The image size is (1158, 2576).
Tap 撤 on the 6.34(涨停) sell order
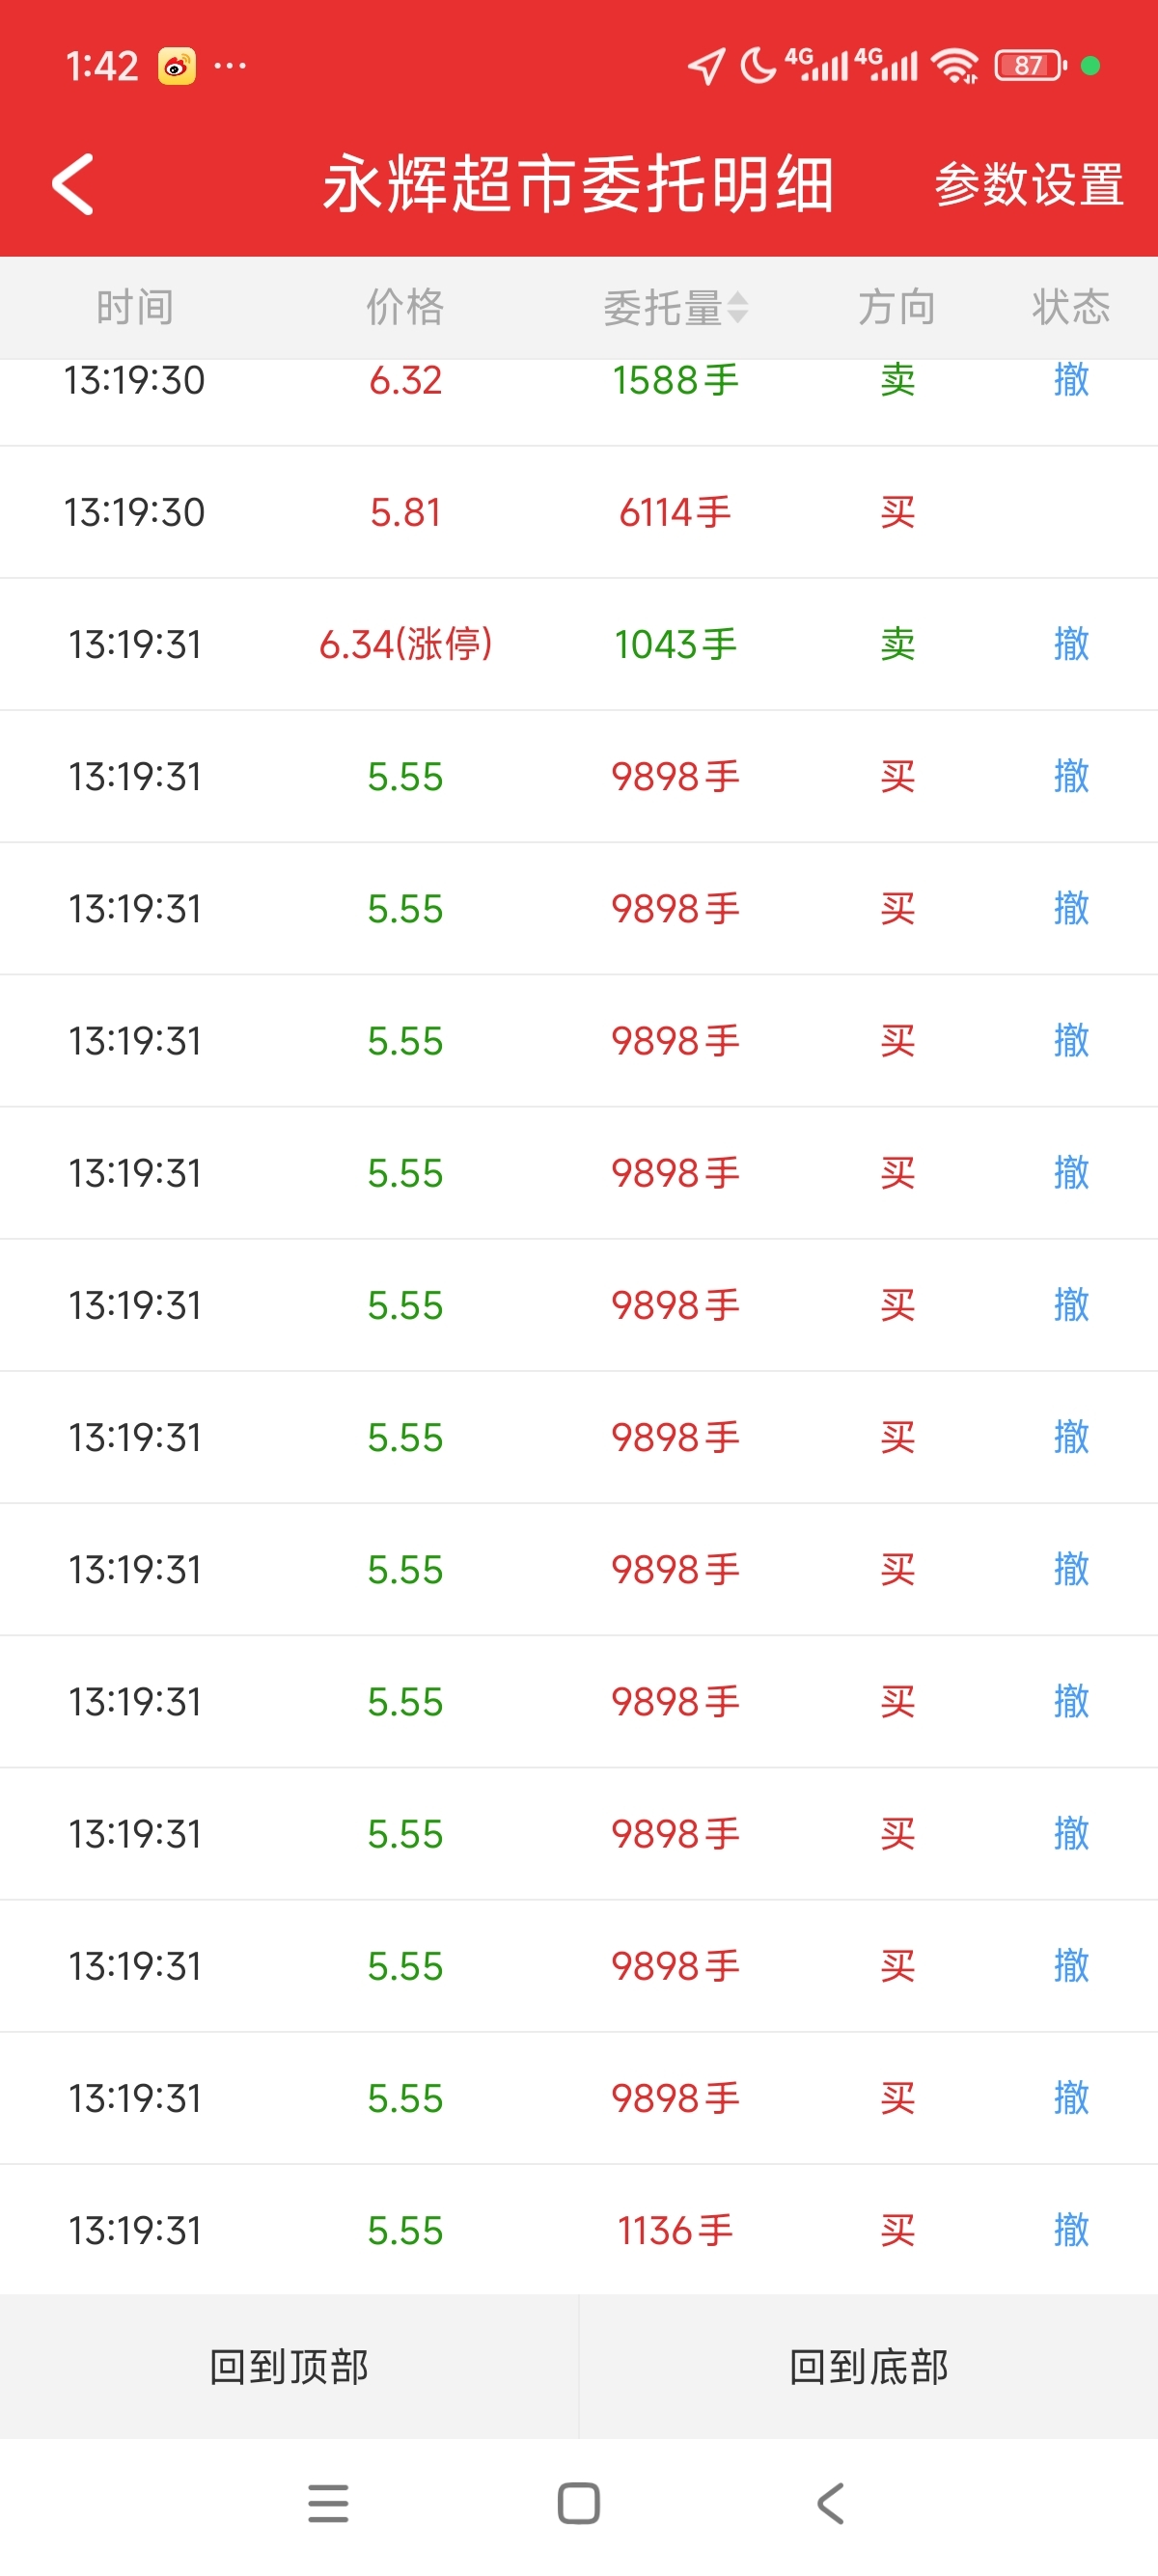tap(1070, 644)
